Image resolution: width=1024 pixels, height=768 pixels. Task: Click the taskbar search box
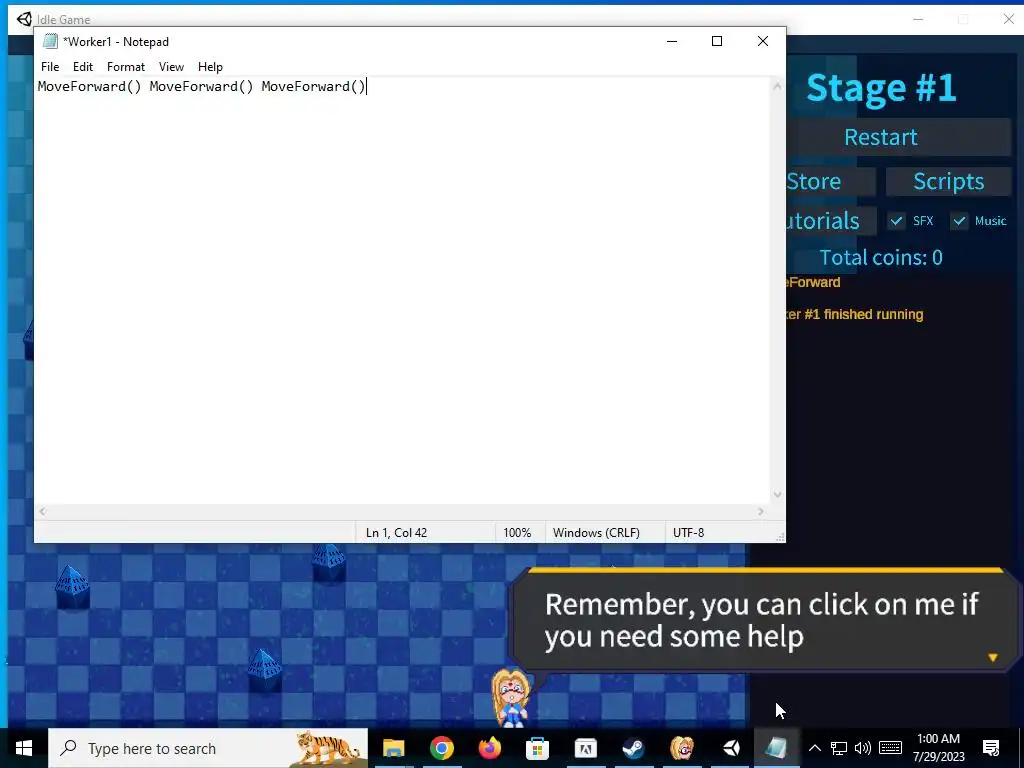click(208, 748)
